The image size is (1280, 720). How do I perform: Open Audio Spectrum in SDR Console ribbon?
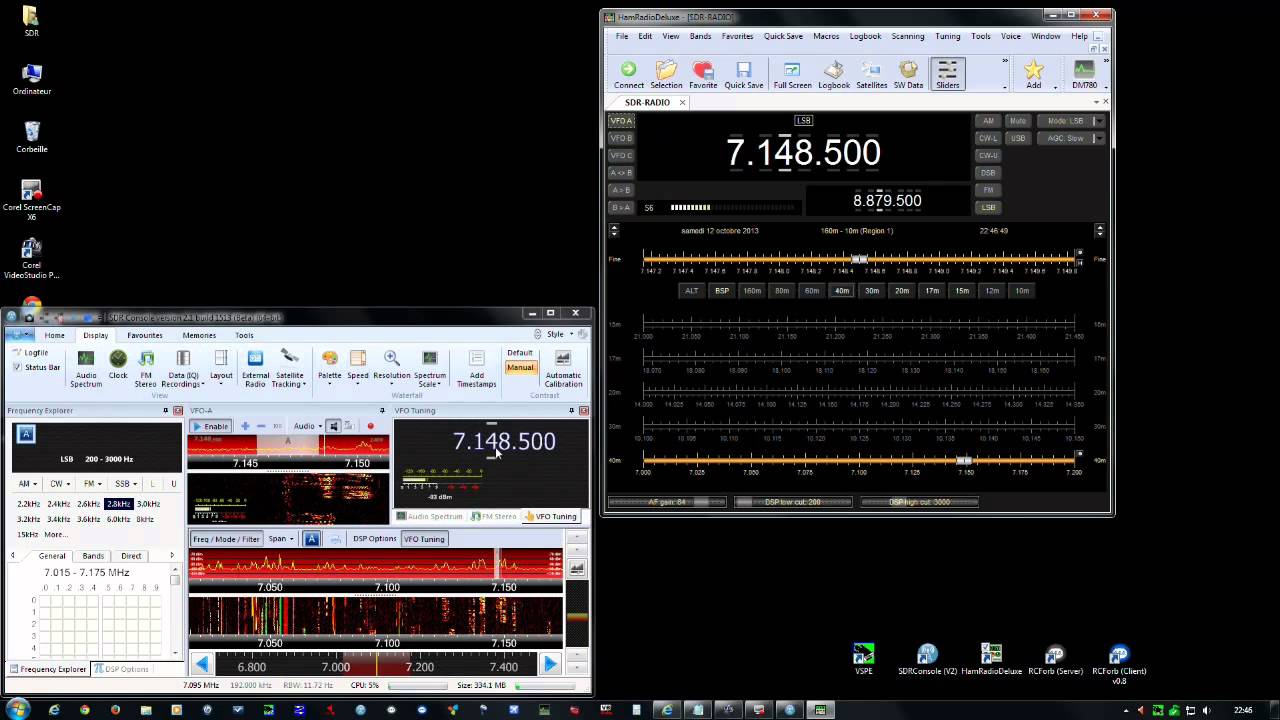click(86, 369)
